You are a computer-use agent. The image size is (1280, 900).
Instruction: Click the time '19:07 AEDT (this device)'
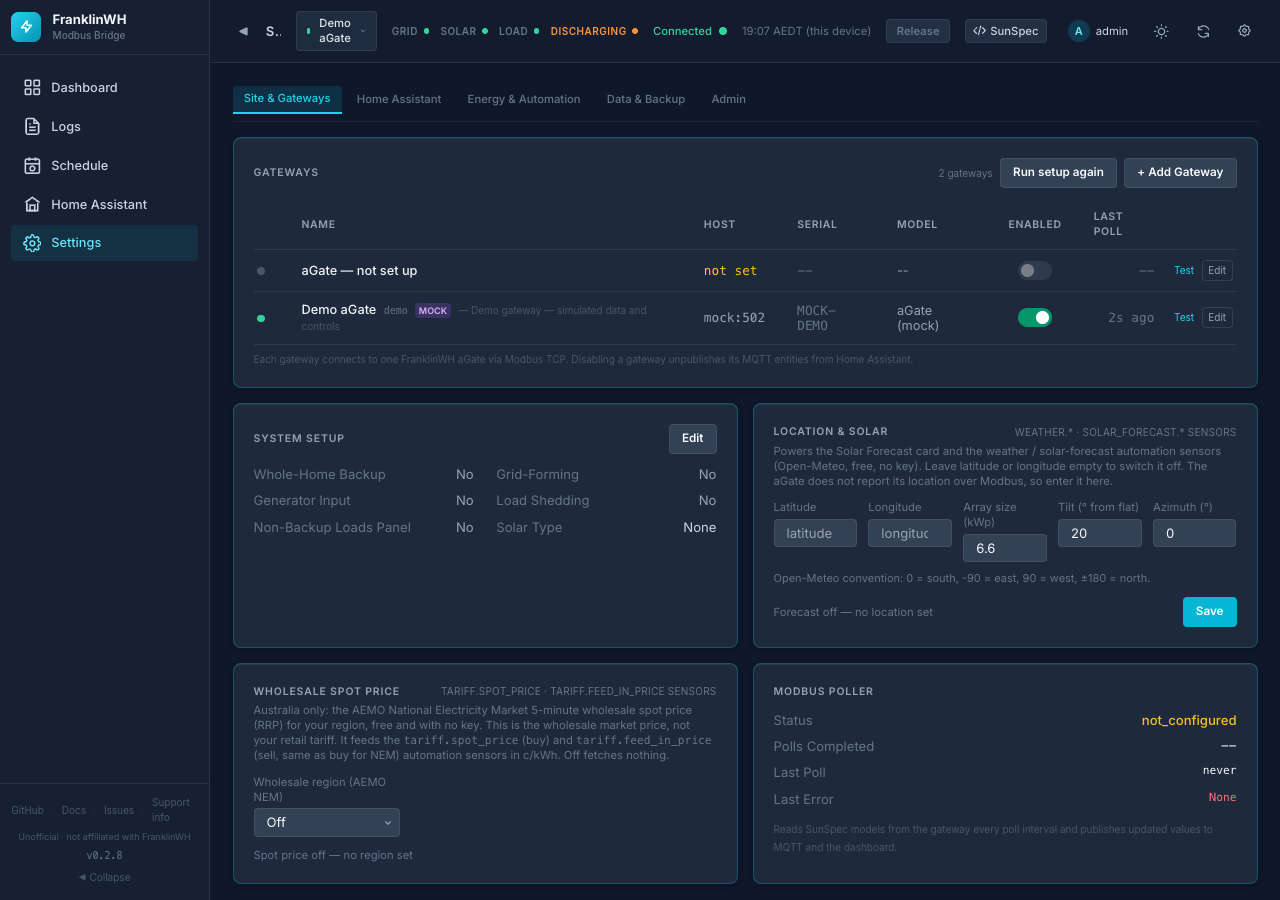[x=806, y=31]
